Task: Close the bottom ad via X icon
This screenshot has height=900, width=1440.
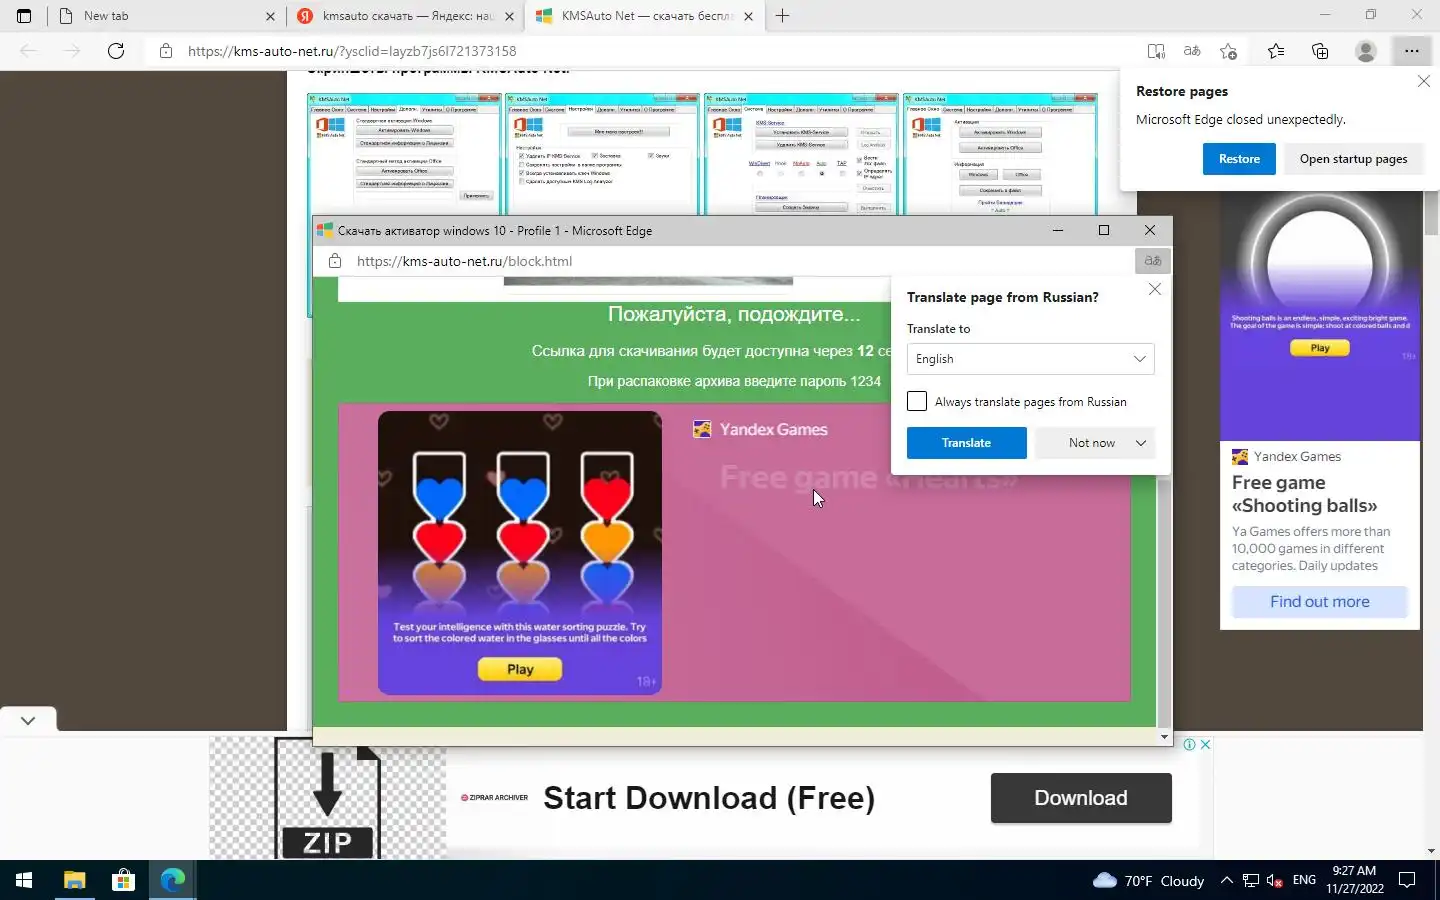Action: pos(1206,744)
